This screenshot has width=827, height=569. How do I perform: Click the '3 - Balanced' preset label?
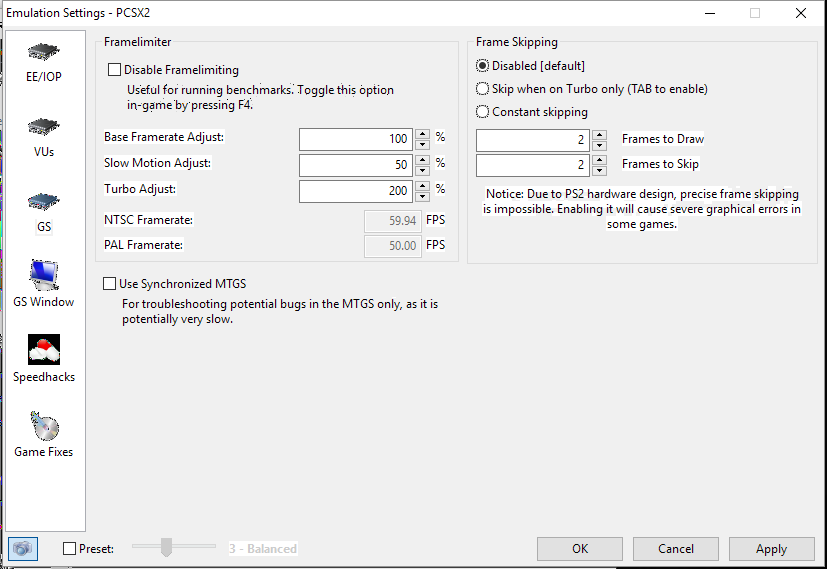263,549
